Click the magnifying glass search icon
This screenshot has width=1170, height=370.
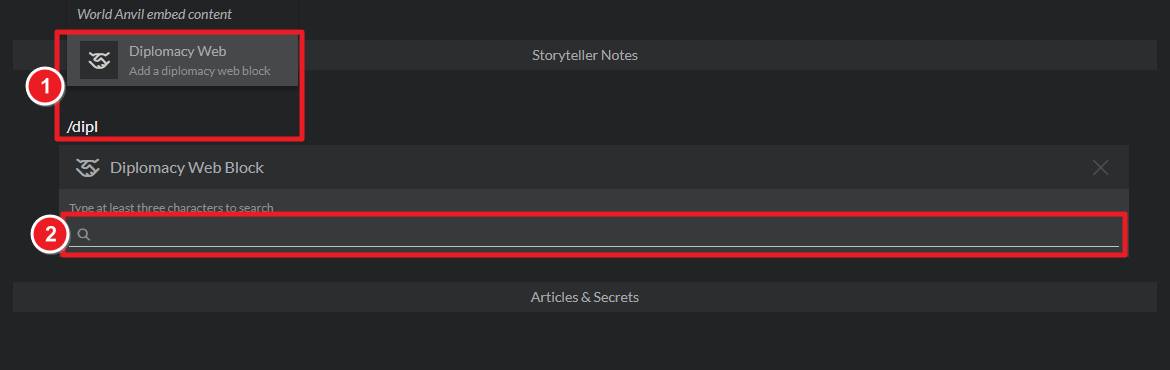click(84, 235)
